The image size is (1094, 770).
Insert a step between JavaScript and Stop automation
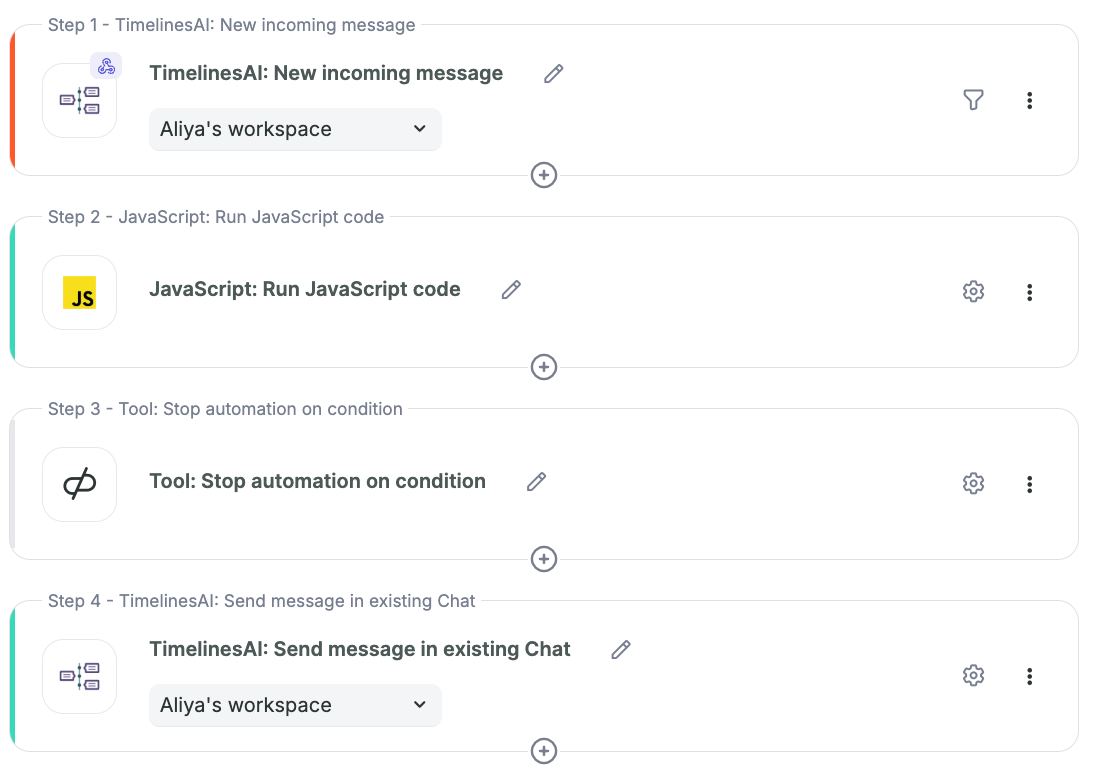(544, 367)
